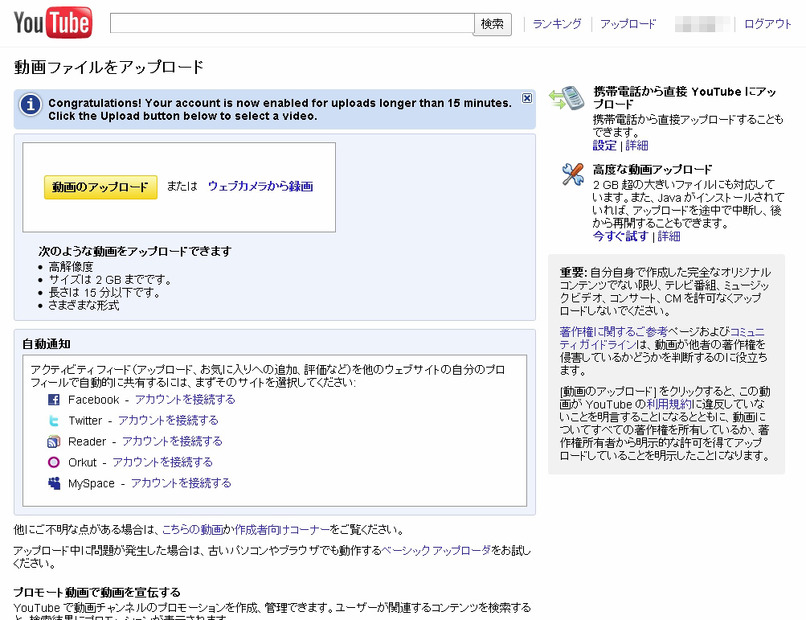Open the コミュニティガイドライン link
The image size is (806, 620).
click(x=662, y=338)
